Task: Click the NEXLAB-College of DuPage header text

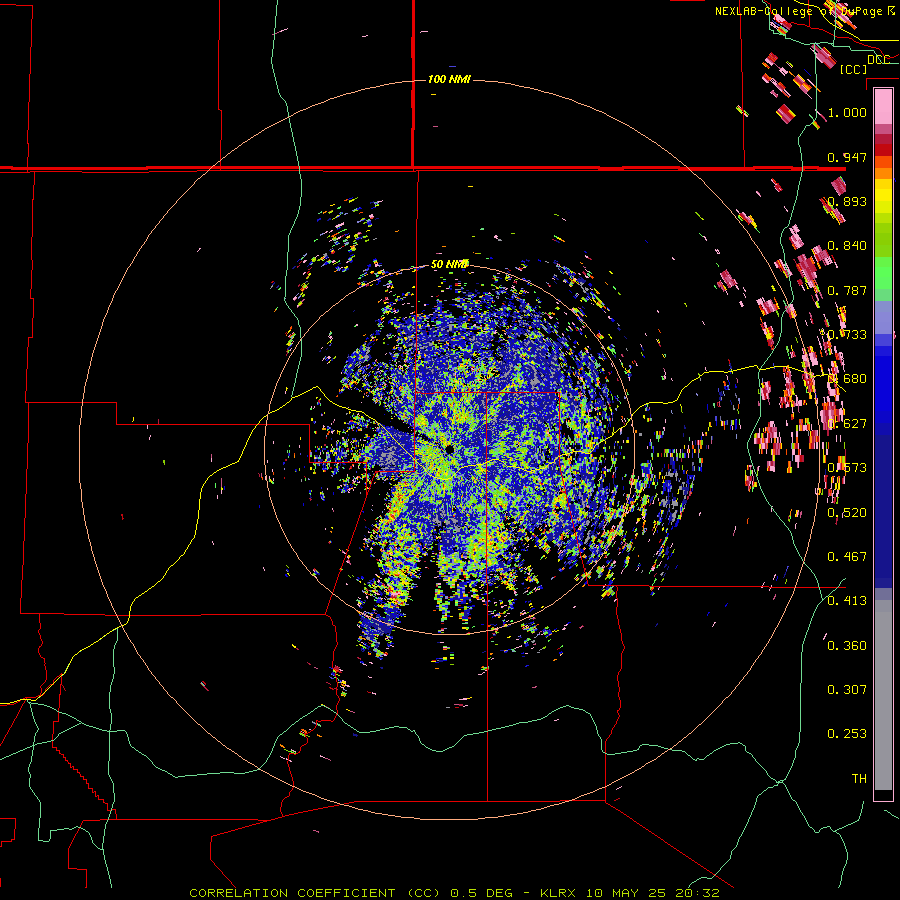Action: click(x=800, y=11)
